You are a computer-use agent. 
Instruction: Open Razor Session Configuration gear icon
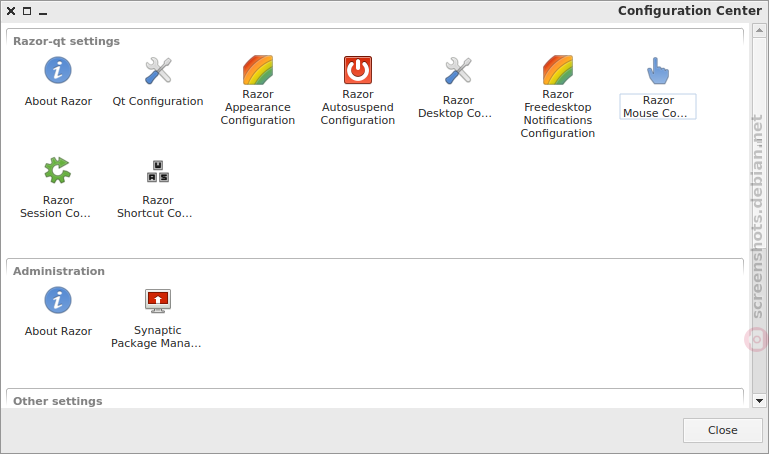58,170
